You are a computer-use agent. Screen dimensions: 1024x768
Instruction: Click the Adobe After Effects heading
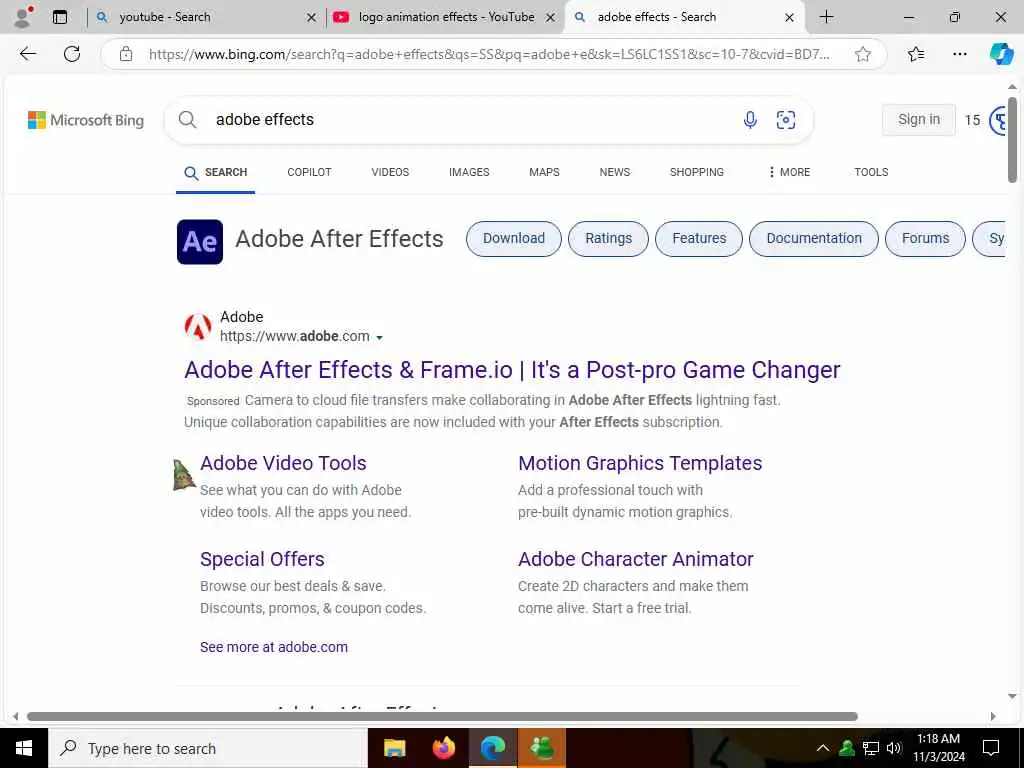coord(339,239)
